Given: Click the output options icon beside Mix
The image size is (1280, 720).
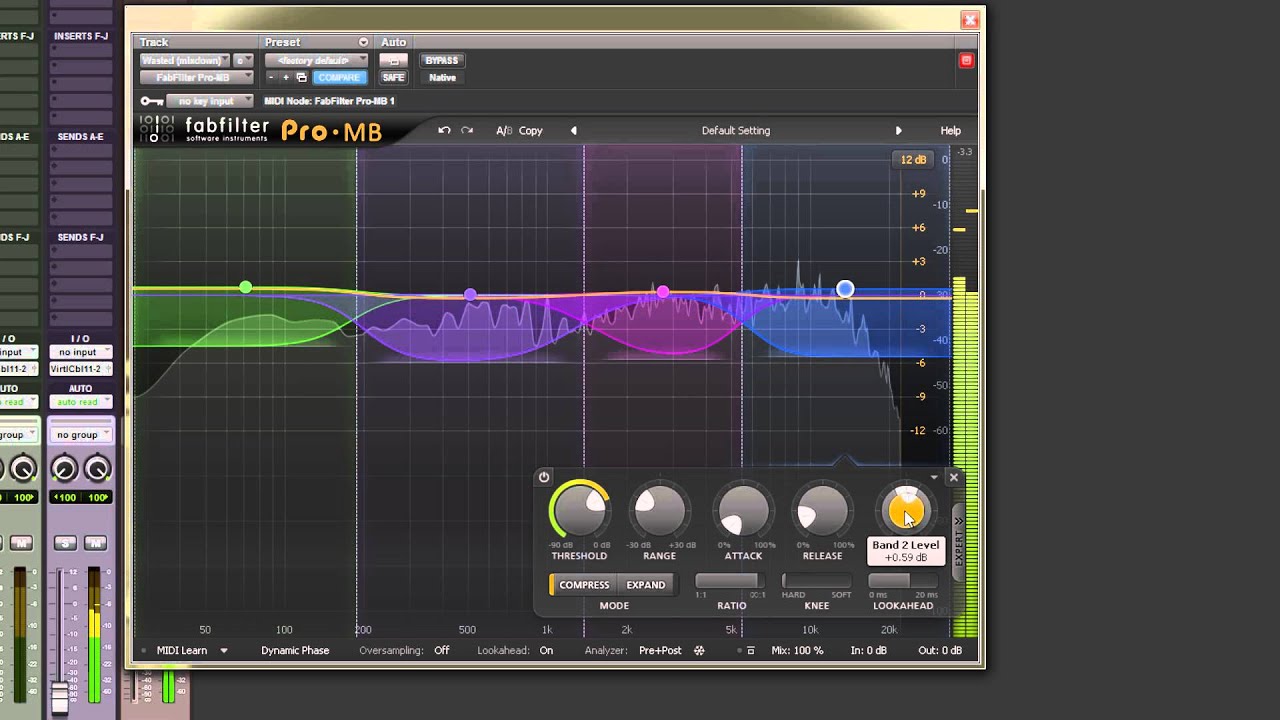Looking at the screenshot, I should 751,651.
